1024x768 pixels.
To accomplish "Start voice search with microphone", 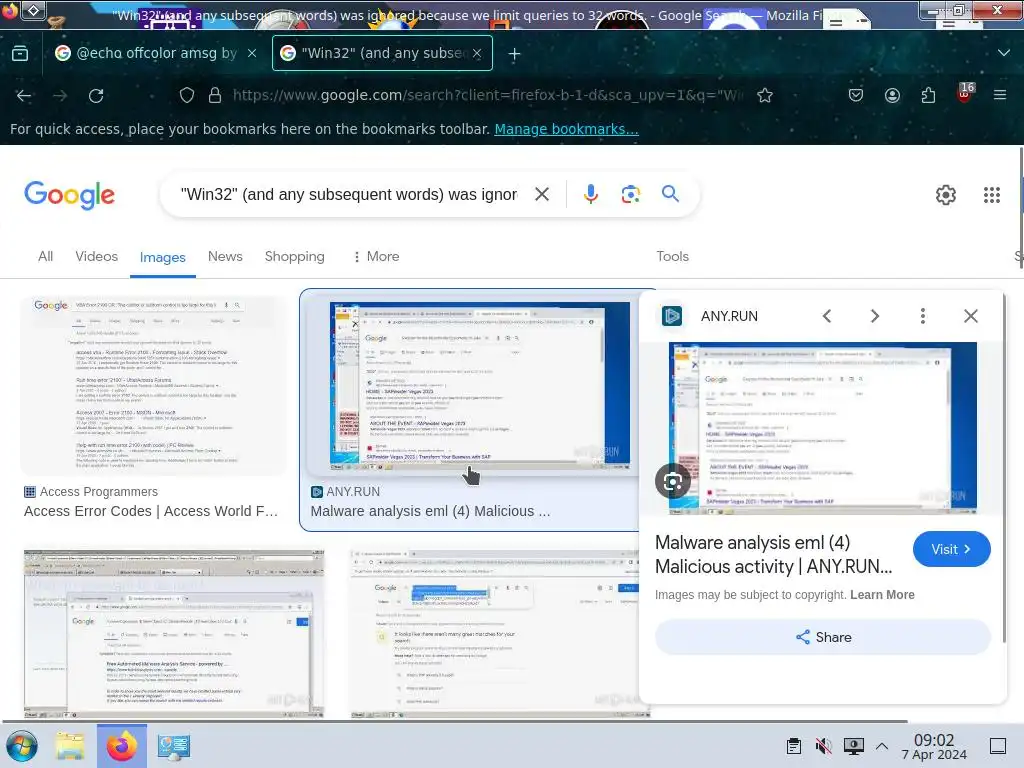I will pos(590,194).
